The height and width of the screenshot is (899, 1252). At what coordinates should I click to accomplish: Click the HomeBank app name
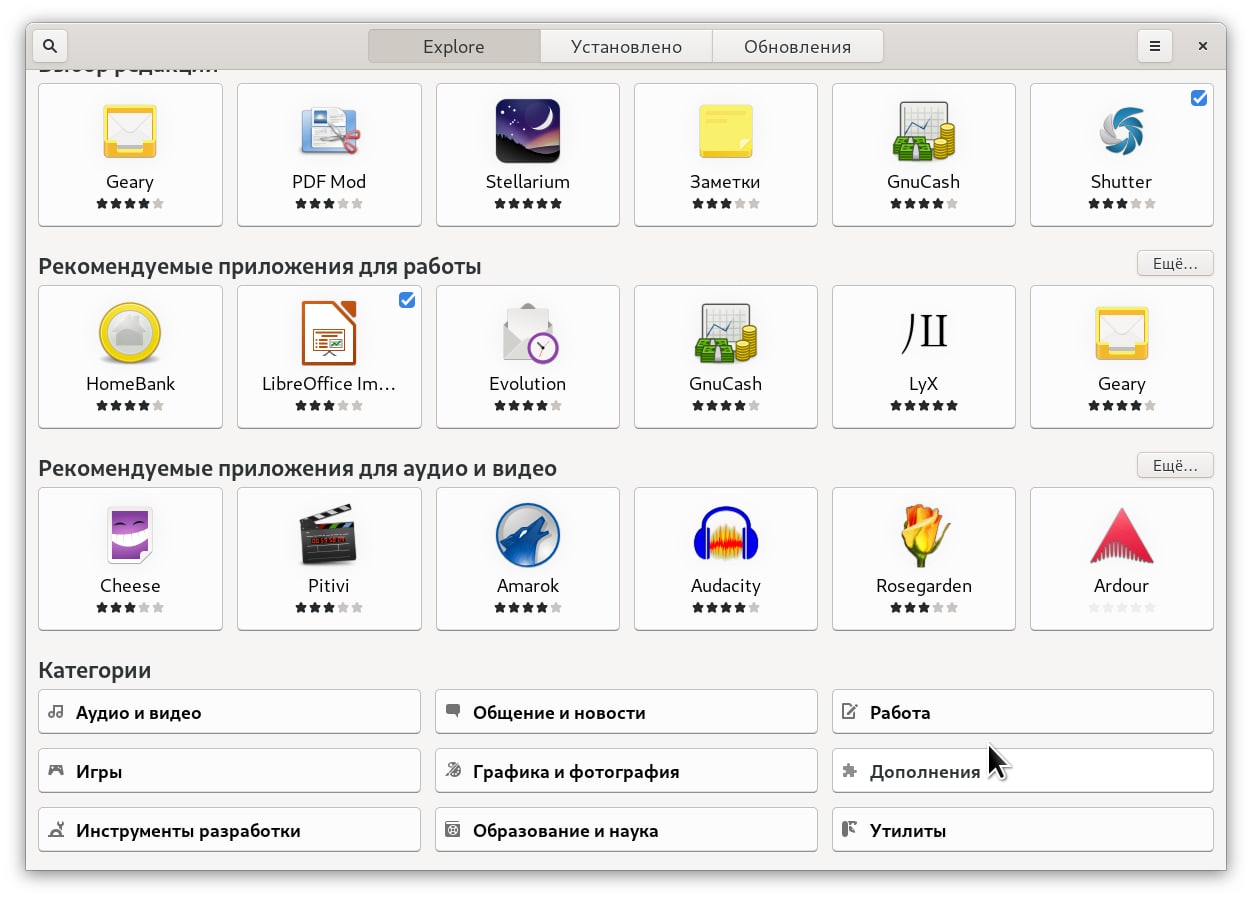[x=130, y=384]
